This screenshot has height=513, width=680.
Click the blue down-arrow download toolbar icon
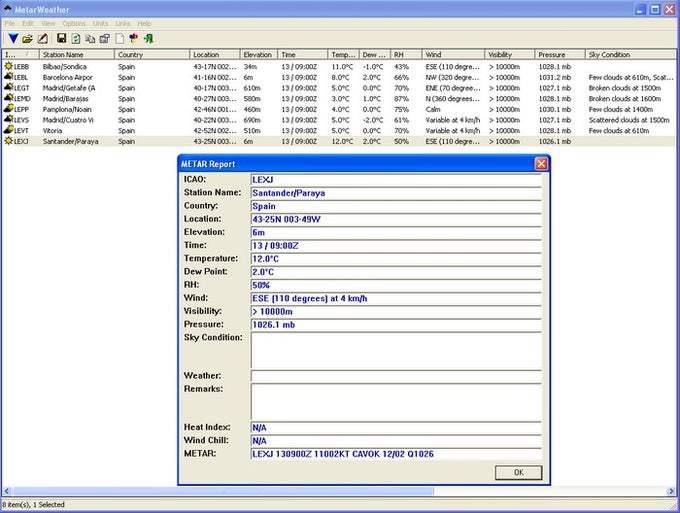13,39
